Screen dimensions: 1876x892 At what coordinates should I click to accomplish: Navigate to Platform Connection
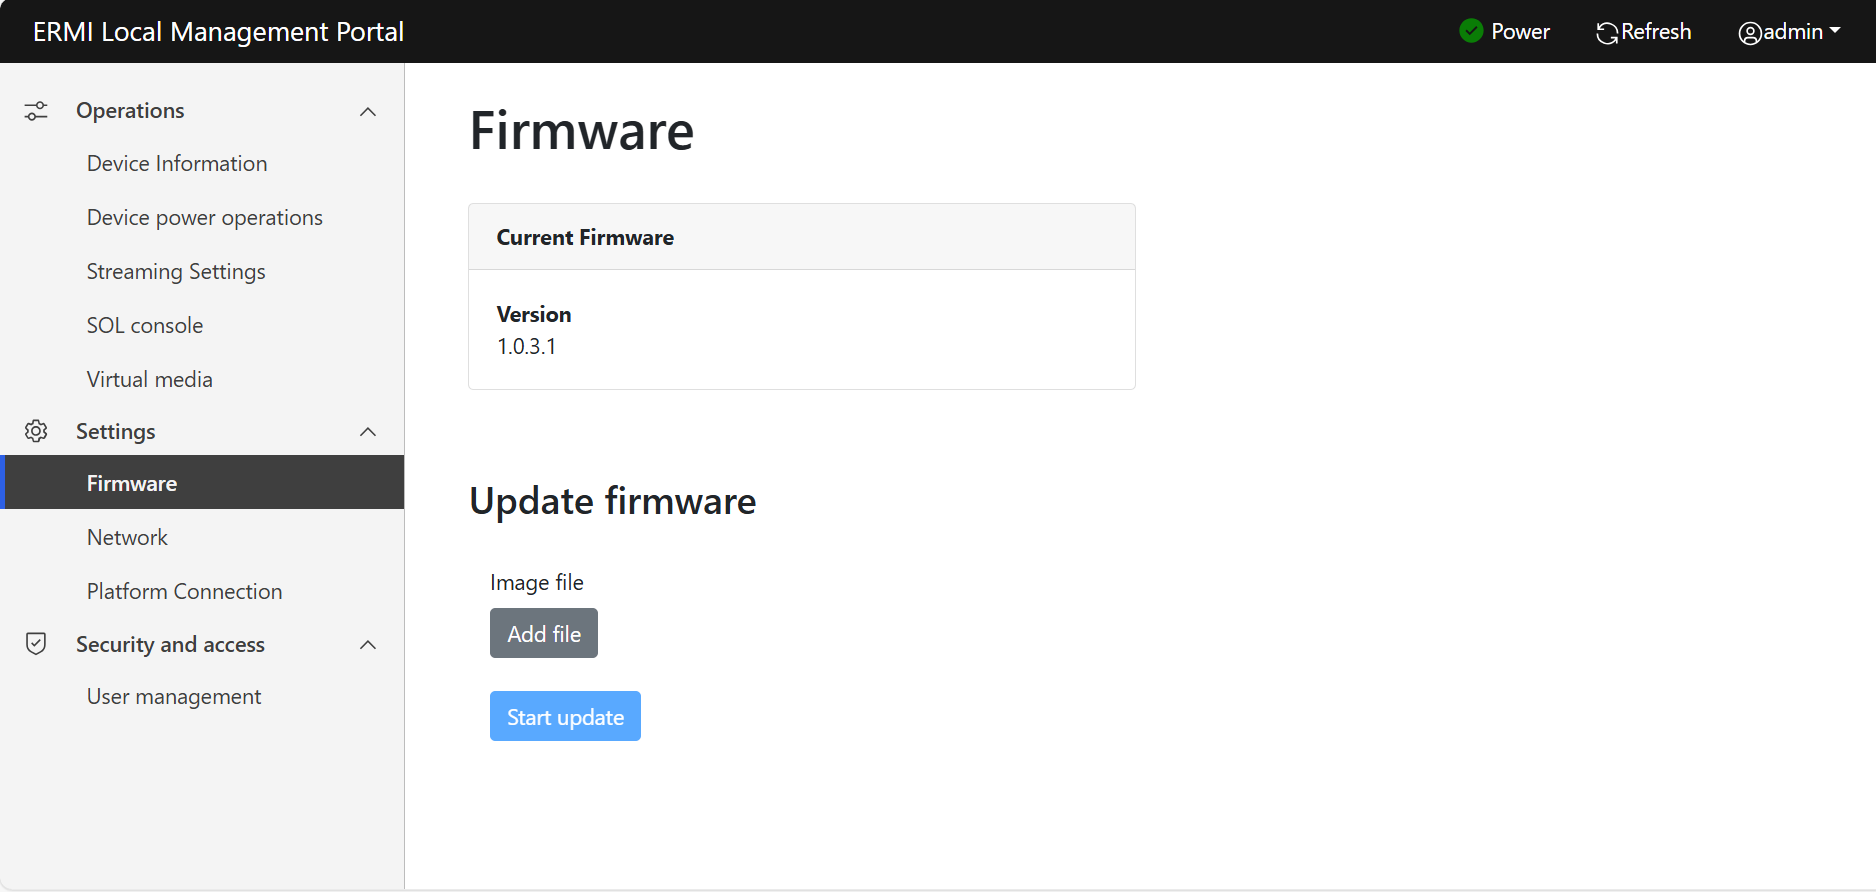[184, 591]
